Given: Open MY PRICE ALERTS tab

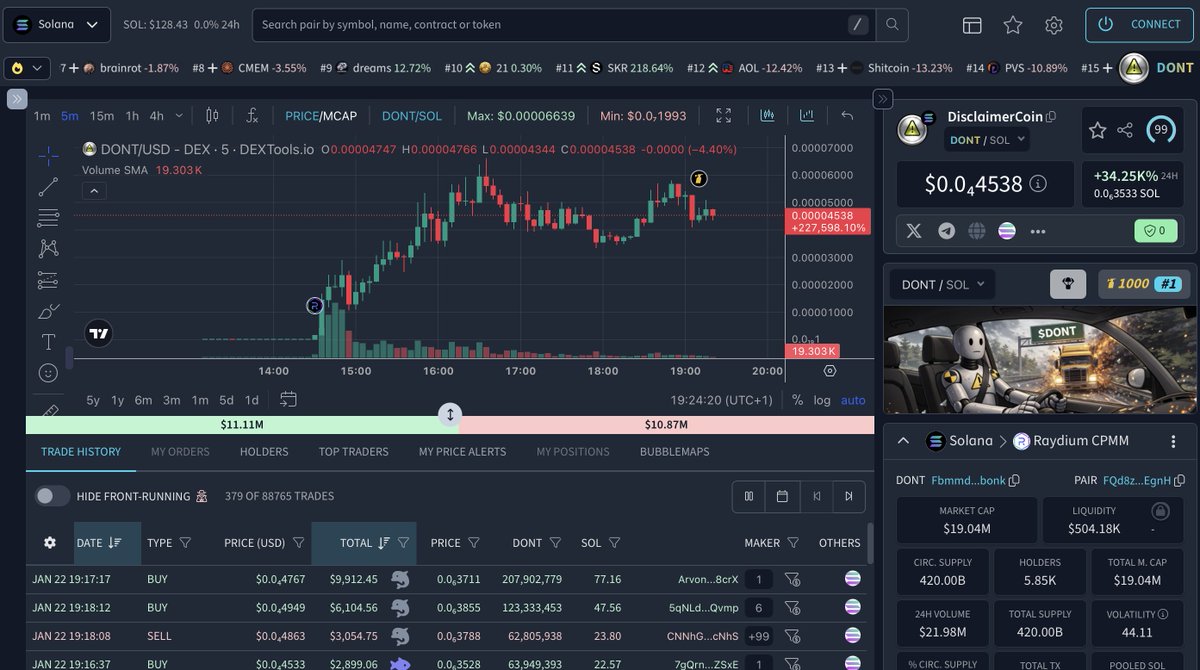Looking at the screenshot, I should [462, 452].
